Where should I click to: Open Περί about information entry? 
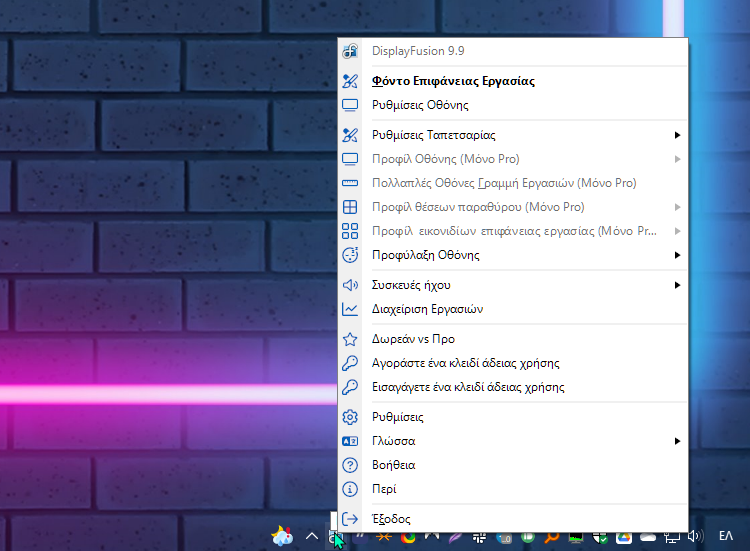click(513, 489)
